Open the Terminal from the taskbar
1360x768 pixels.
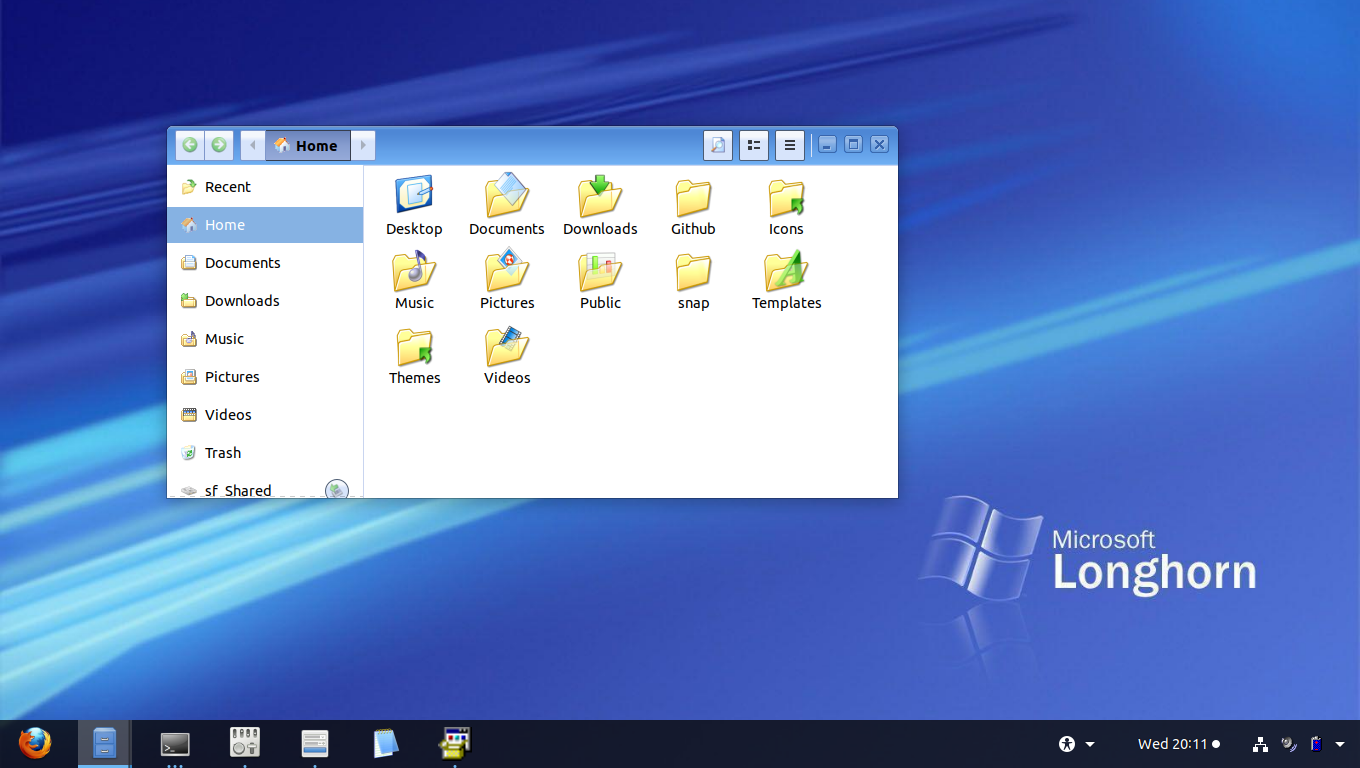tap(175, 744)
